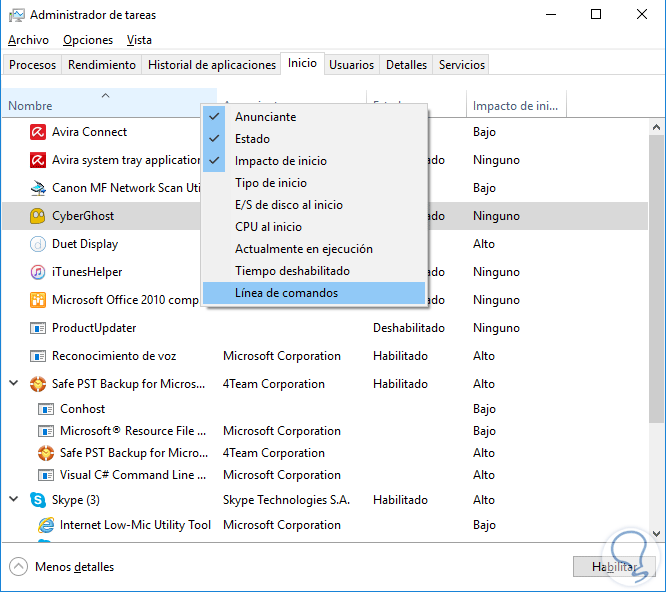The width and height of the screenshot is (666, 592).
Task: Enable the Actualmente en ejecución column
Action: [314, 249]
